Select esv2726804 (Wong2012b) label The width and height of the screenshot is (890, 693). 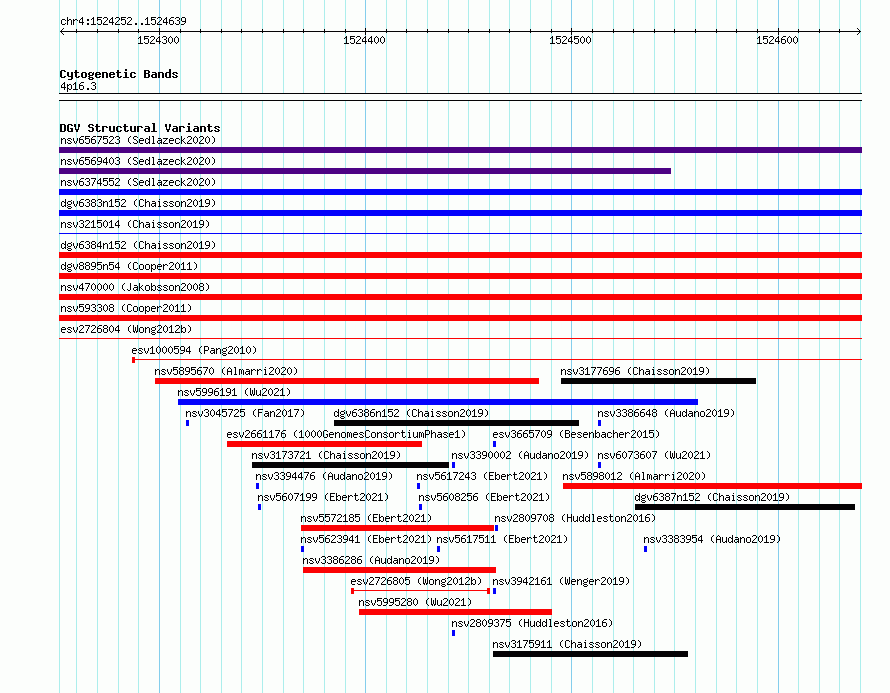click(126, 329)
